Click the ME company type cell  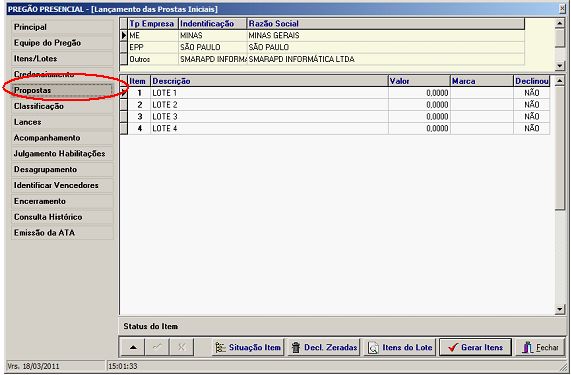pyautogui.click(x=153, y=36)
